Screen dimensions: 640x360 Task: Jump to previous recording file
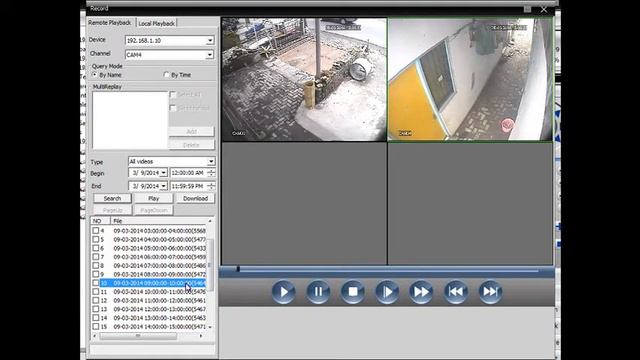456,291
